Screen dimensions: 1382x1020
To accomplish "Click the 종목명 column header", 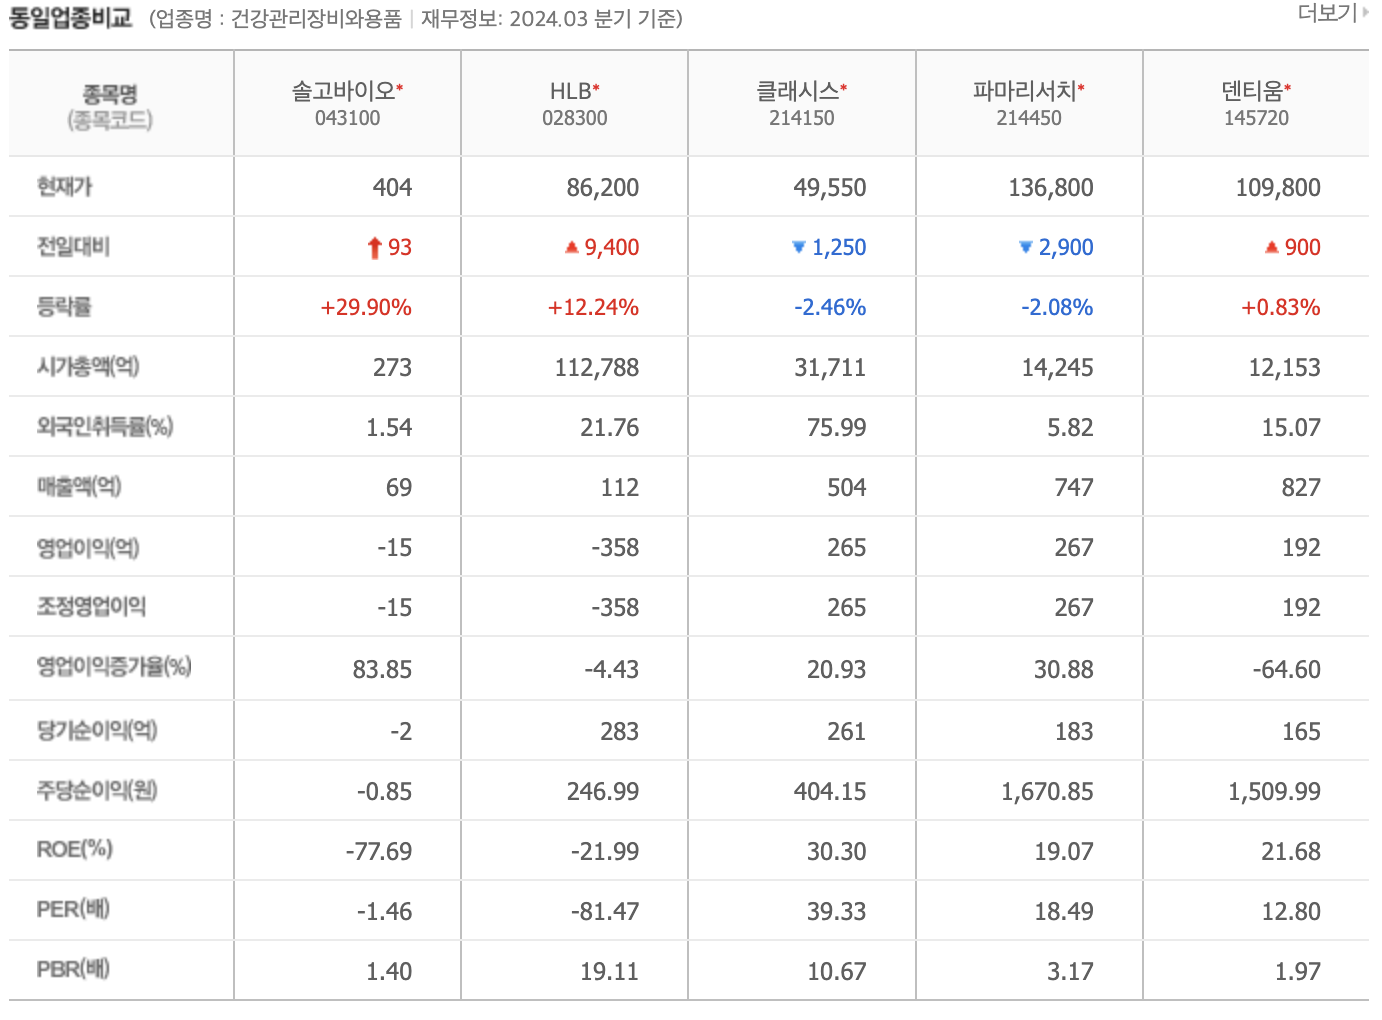I will (110, 95).
